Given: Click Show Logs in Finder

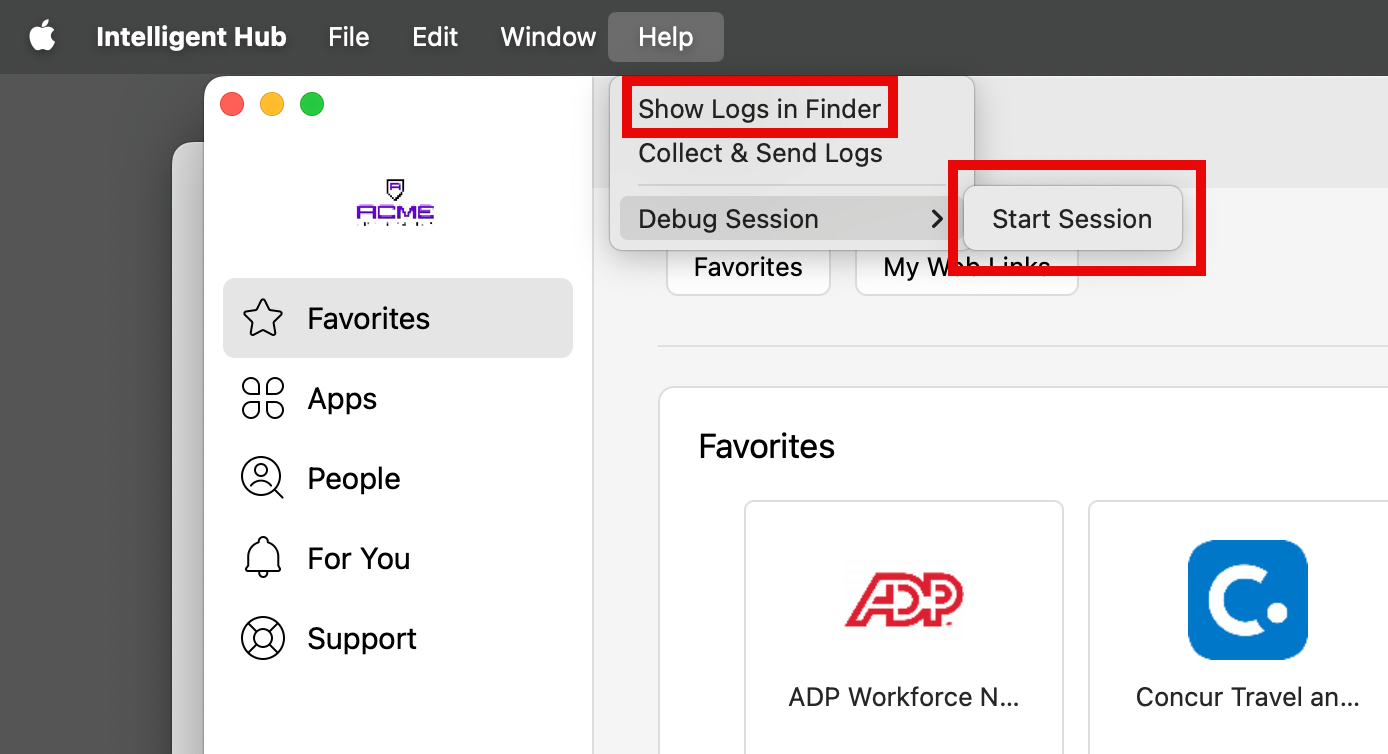Looking at the screenshot, I should [760, 108].
